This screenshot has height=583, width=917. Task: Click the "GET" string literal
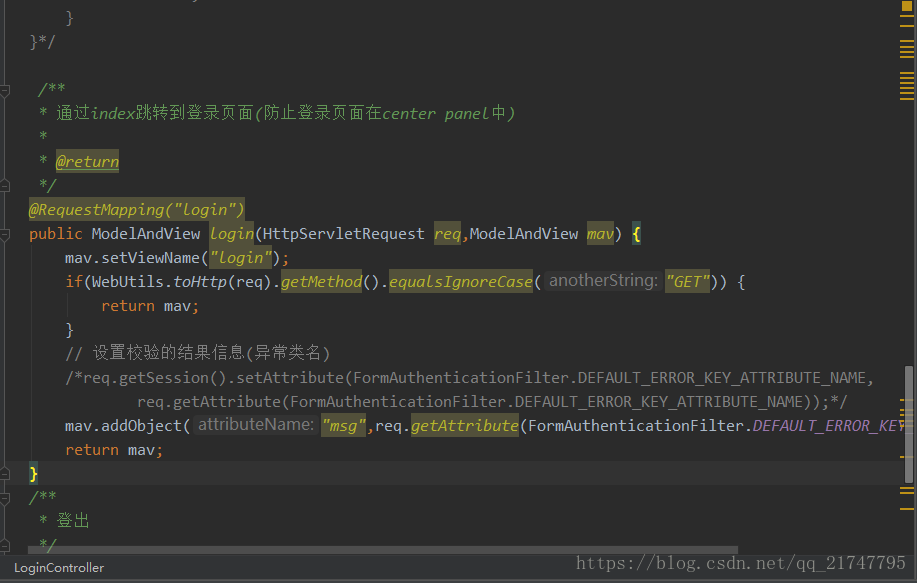687,282
